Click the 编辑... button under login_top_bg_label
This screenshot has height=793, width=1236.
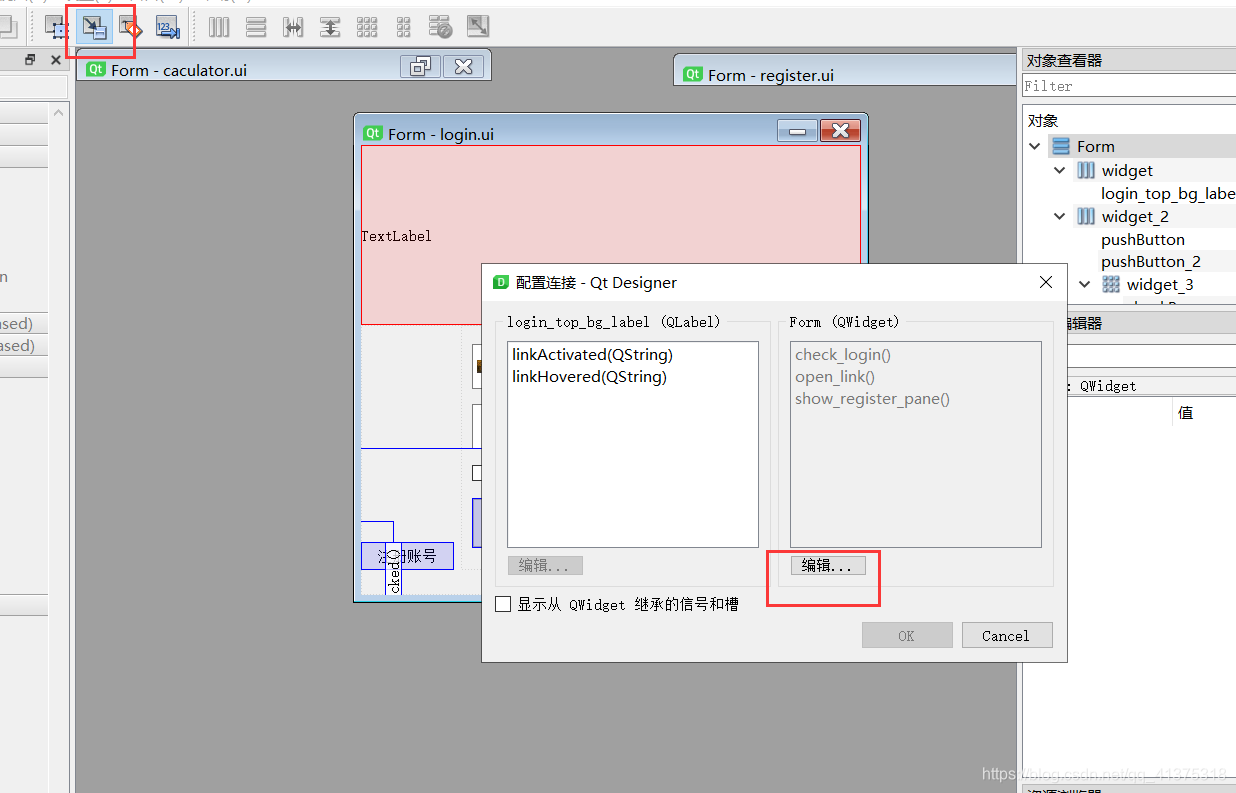pos(545,565)
